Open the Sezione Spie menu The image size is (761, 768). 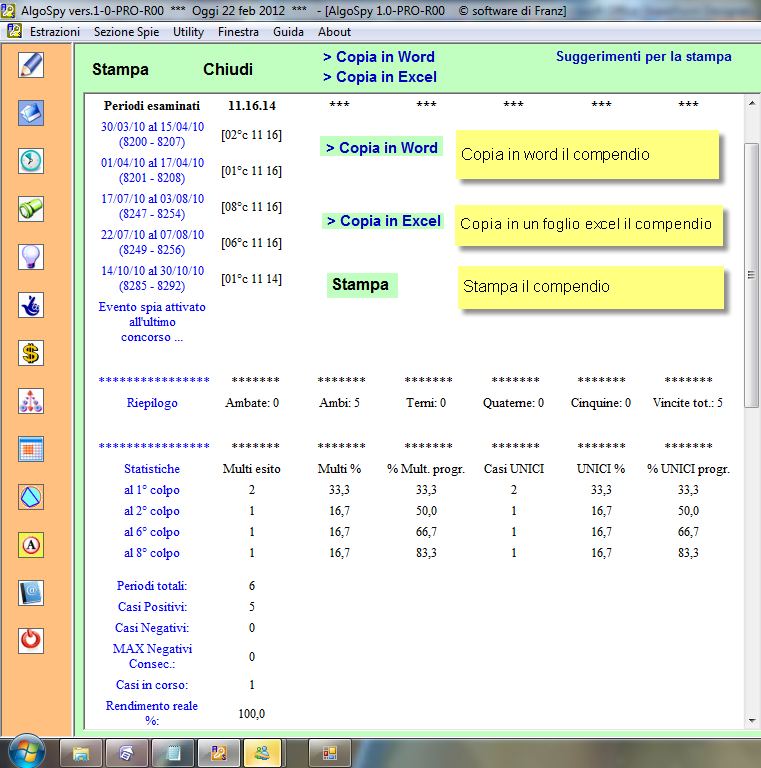[126, 32]
